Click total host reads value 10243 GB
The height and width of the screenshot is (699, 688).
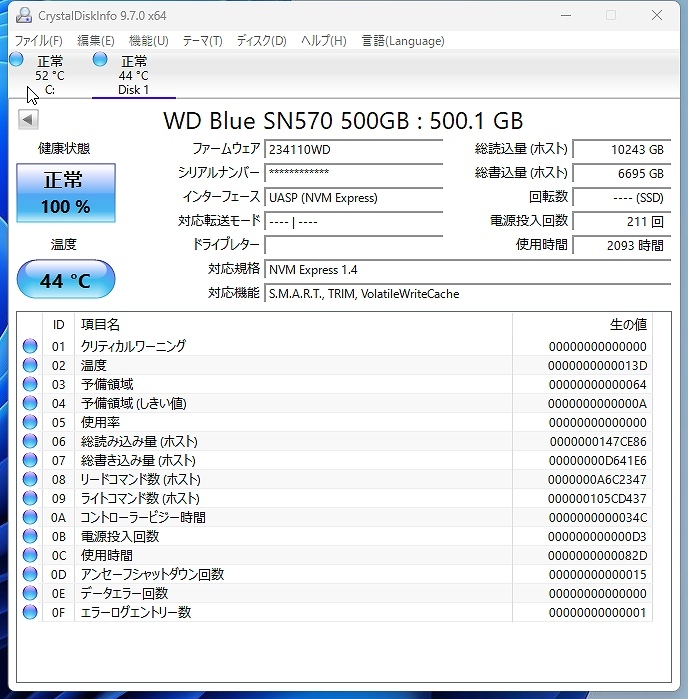click(x=622, y=149)
